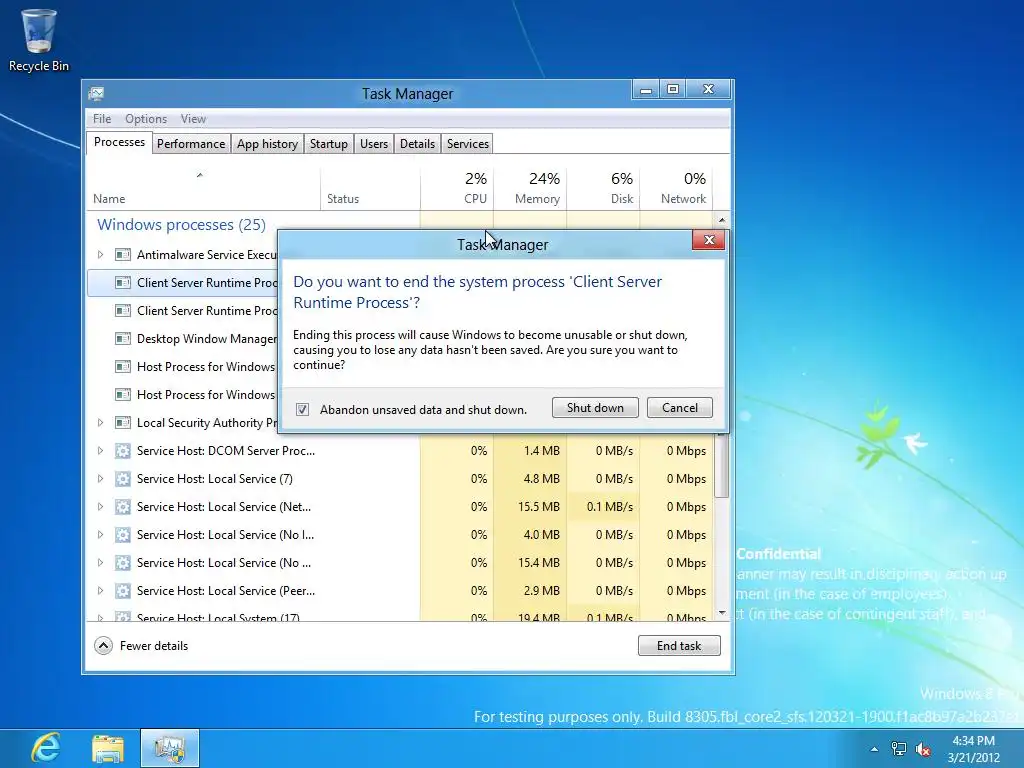1024x768 pixels.
Task: Click Antimalware Service Executable process icon
Action: 123,255
